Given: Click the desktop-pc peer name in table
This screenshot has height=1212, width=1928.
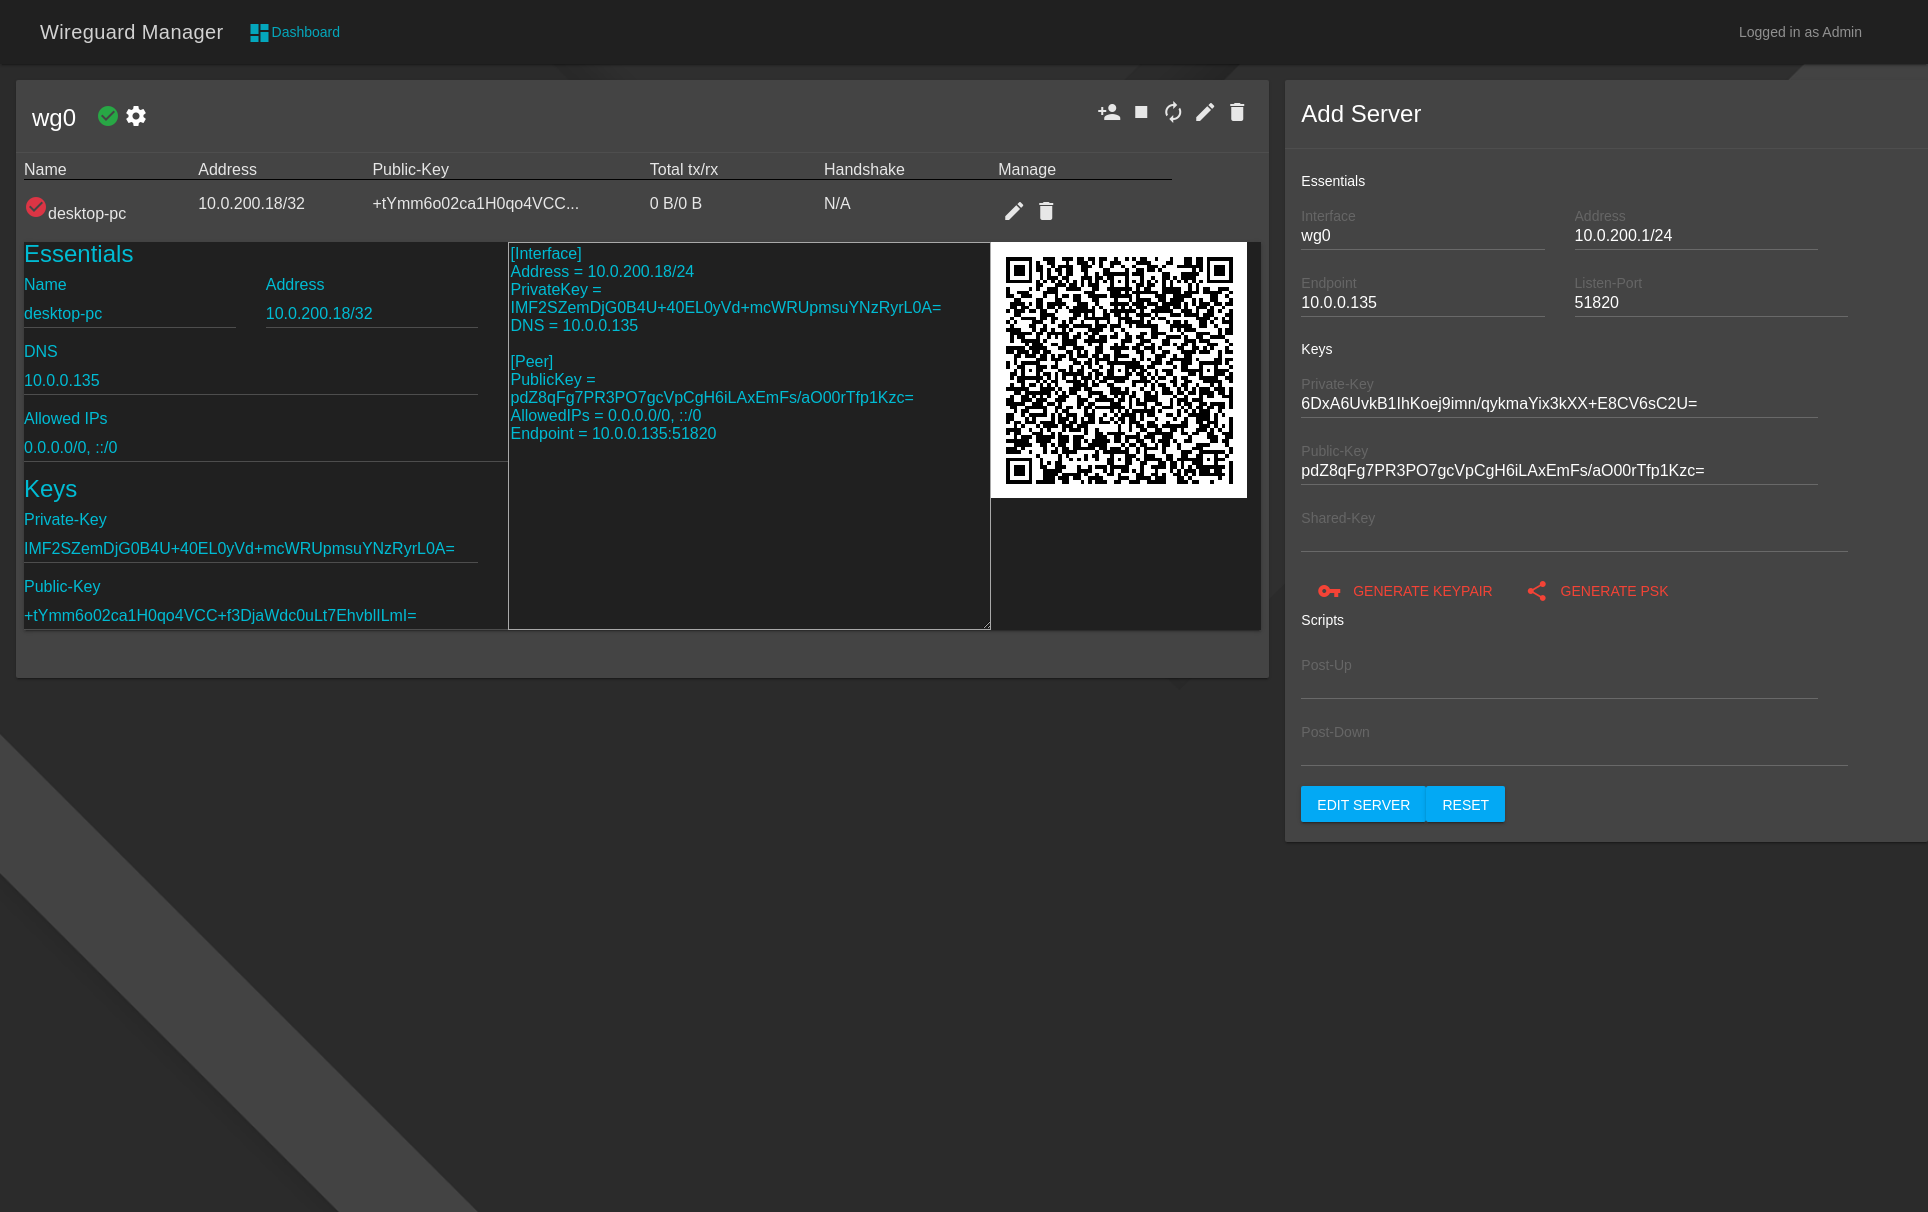Looking at the screenshot, I should (x=87, y=213).
